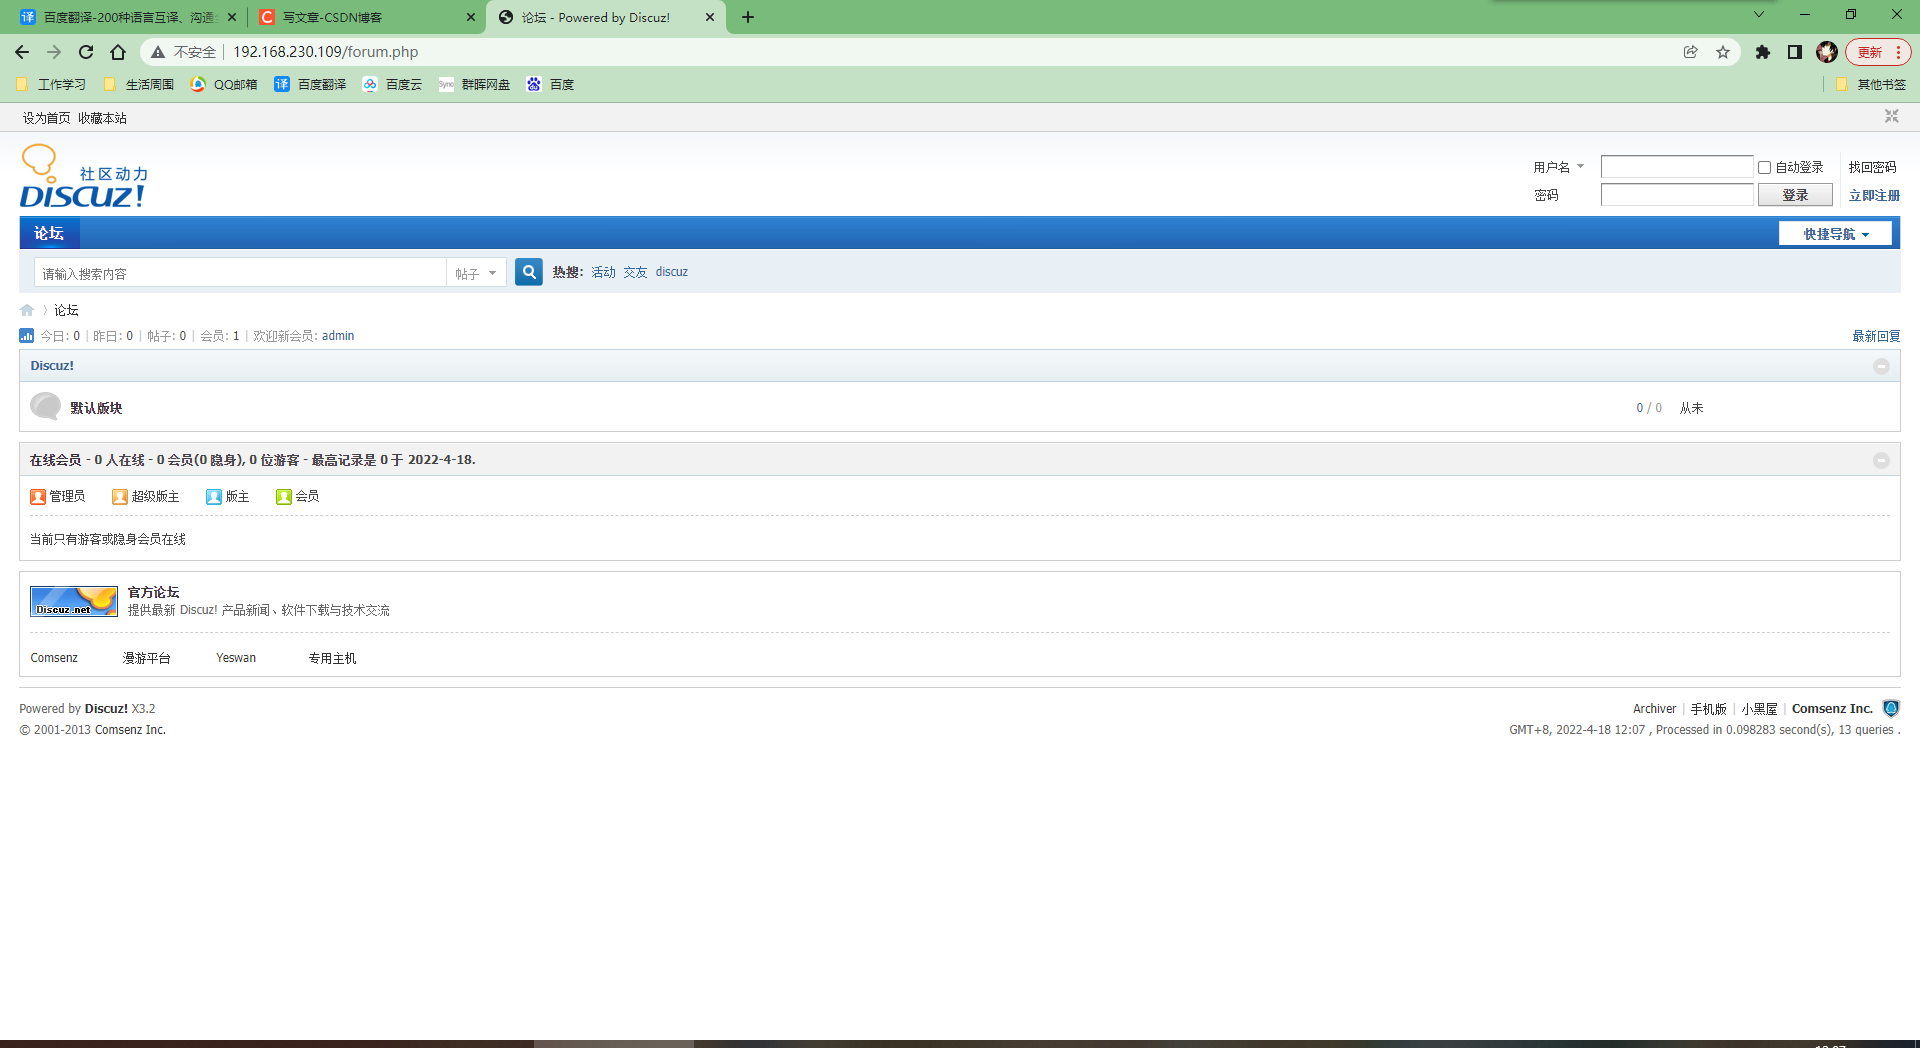Go forward in browser history
The width and height of the screenshot is (1920, 1048).
pyautogui.click(x=54, y=52)
